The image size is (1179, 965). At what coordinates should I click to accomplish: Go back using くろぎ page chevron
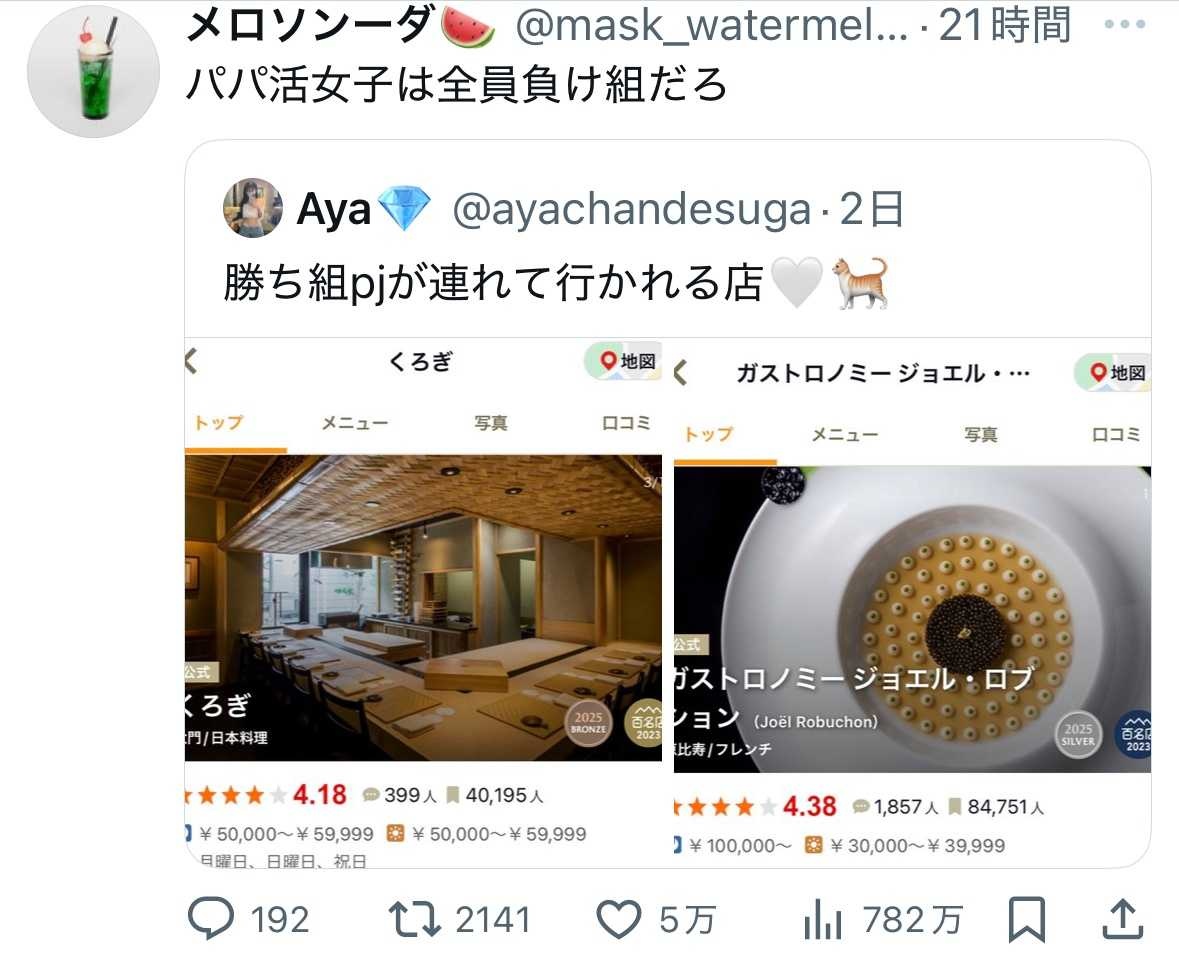(192, 362)
